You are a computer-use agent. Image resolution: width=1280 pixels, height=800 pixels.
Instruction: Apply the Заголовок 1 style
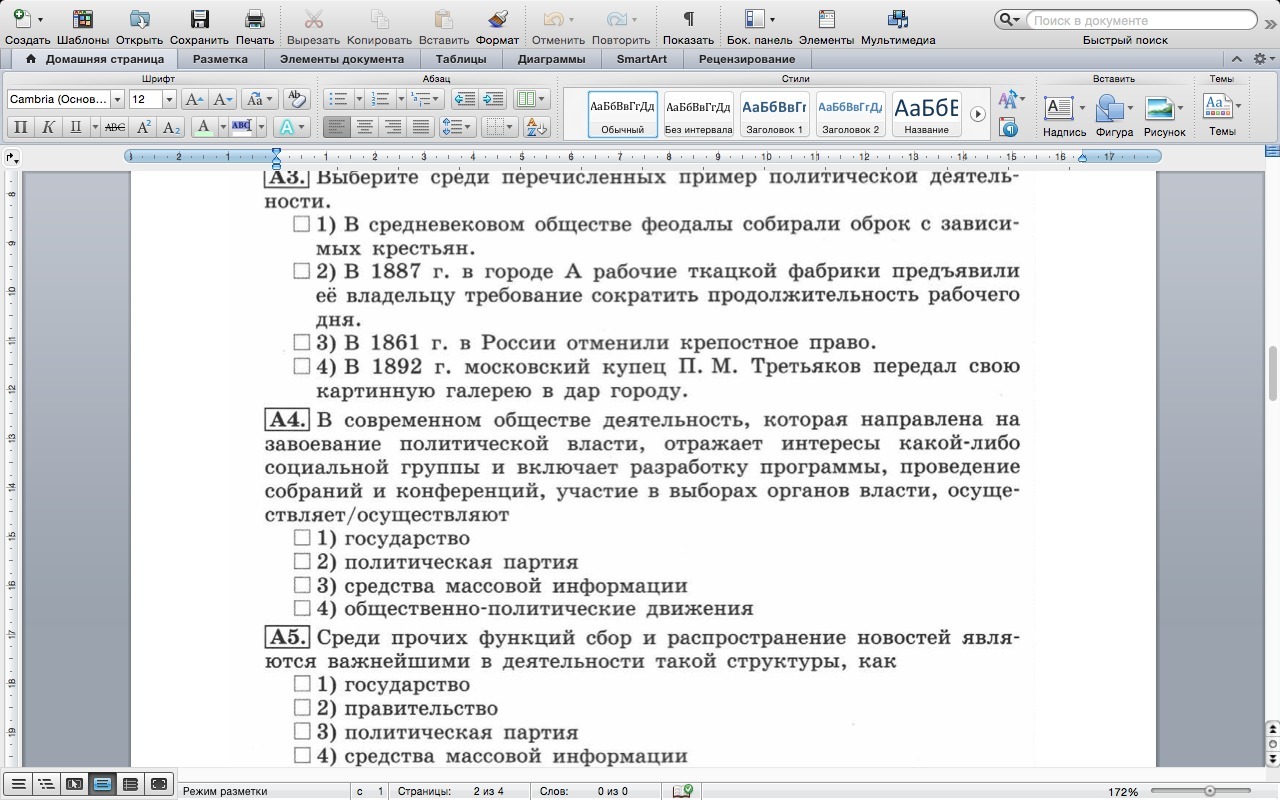774,114
